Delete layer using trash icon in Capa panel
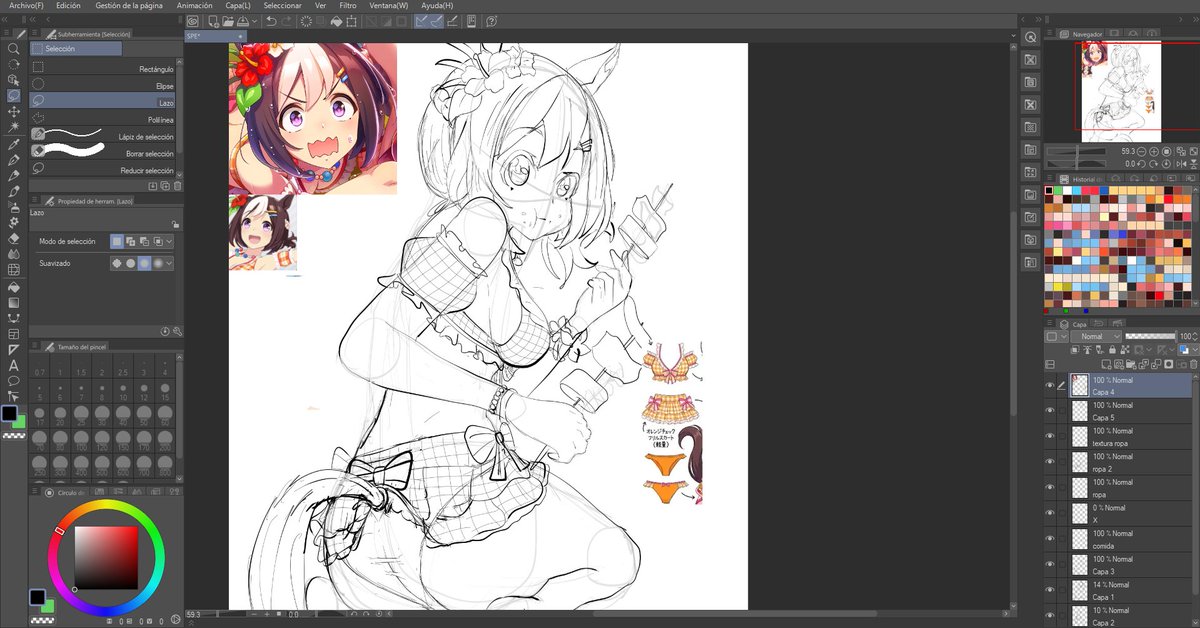This screenshot has width=1200, height=628. 1192,362
